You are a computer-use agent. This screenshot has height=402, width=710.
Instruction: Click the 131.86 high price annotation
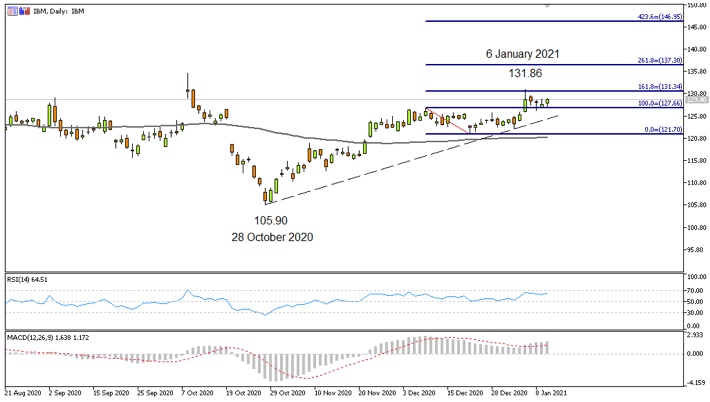coord(525,73)
